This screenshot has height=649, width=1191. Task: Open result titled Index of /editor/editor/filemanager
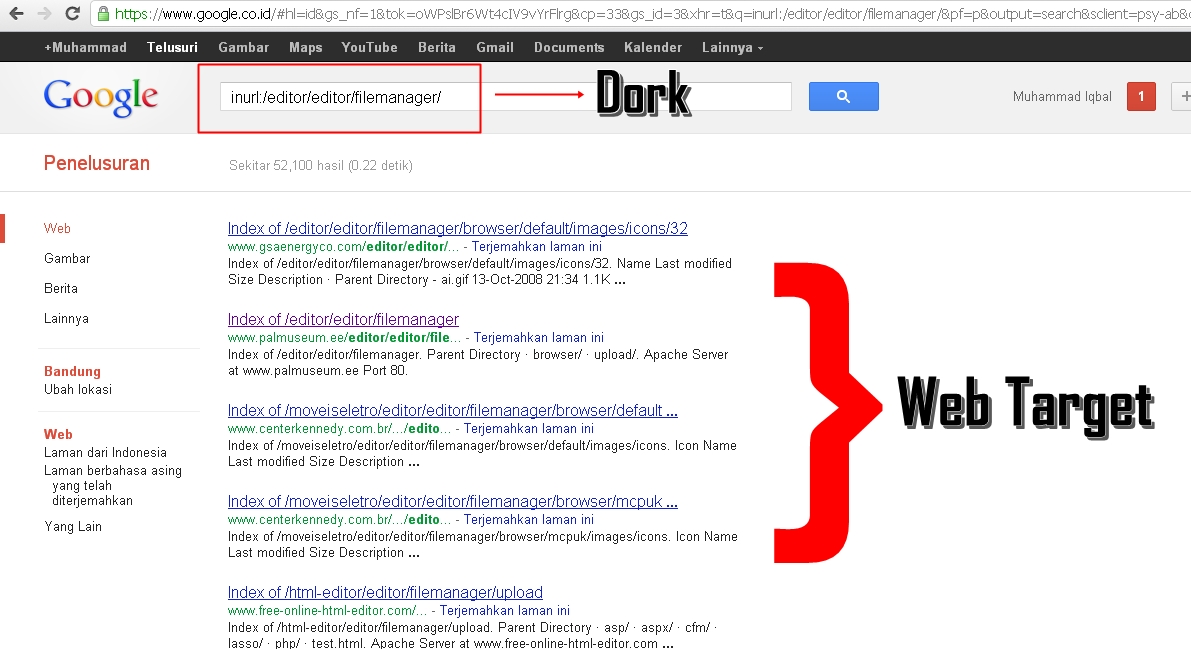(343, 319)
